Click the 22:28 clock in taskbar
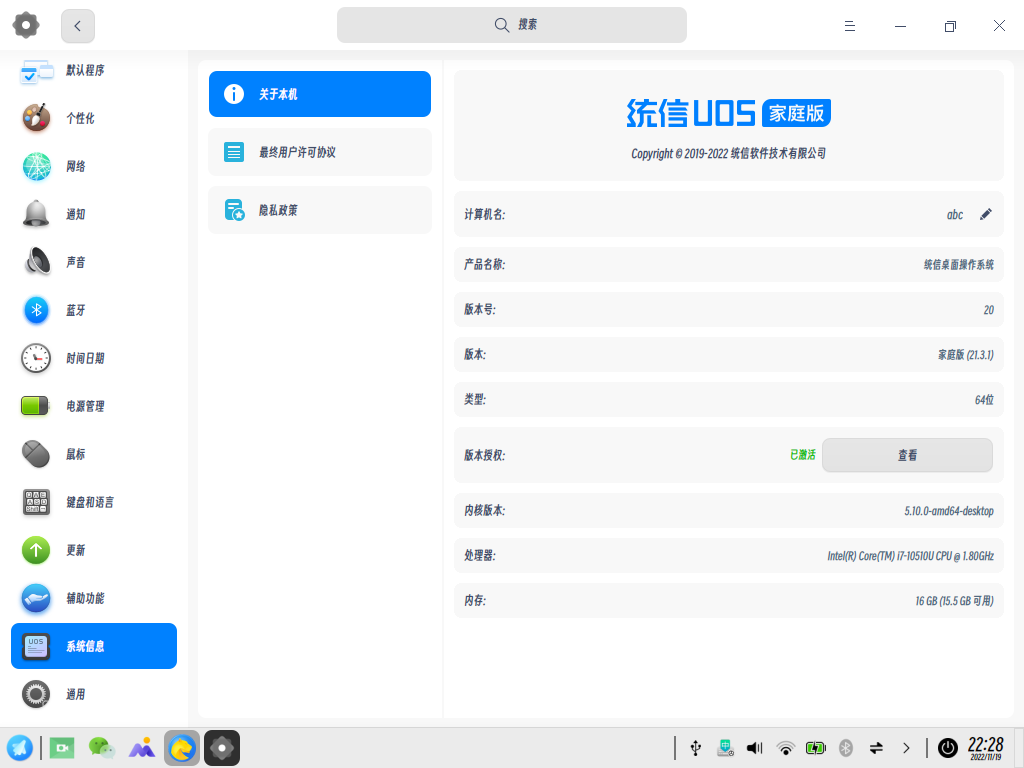Viewport: 1024px width, 768px height. coord(985,748)
